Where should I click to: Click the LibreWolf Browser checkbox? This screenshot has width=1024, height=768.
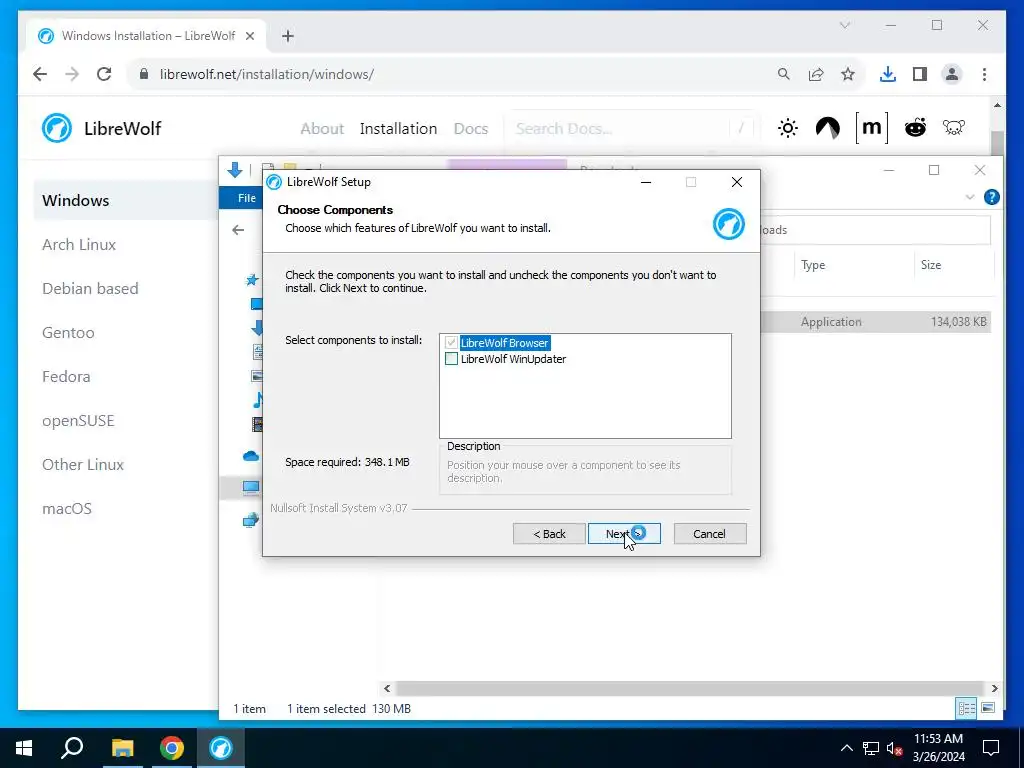451,343
